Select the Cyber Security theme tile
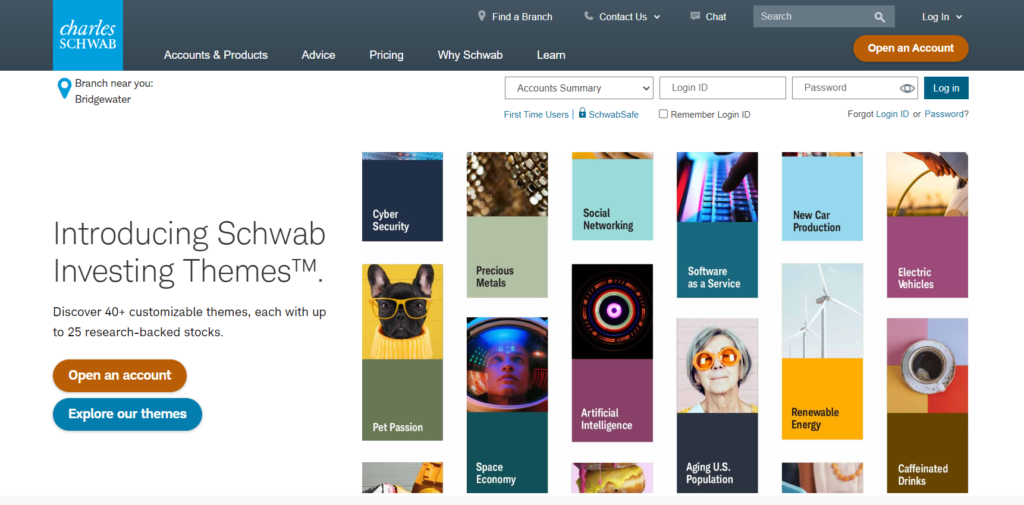This screenshot has height=505, width=1024. 402,197
